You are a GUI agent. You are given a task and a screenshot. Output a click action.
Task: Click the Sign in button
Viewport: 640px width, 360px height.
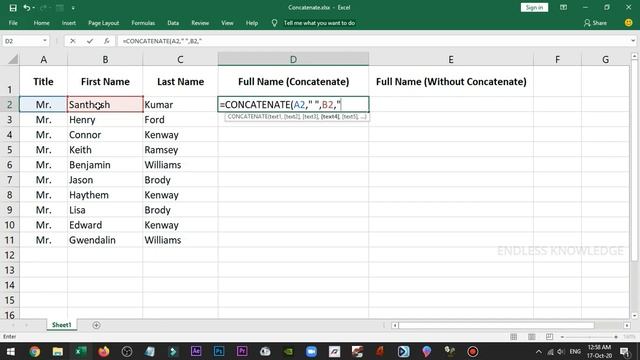click(x=534, y=7)
